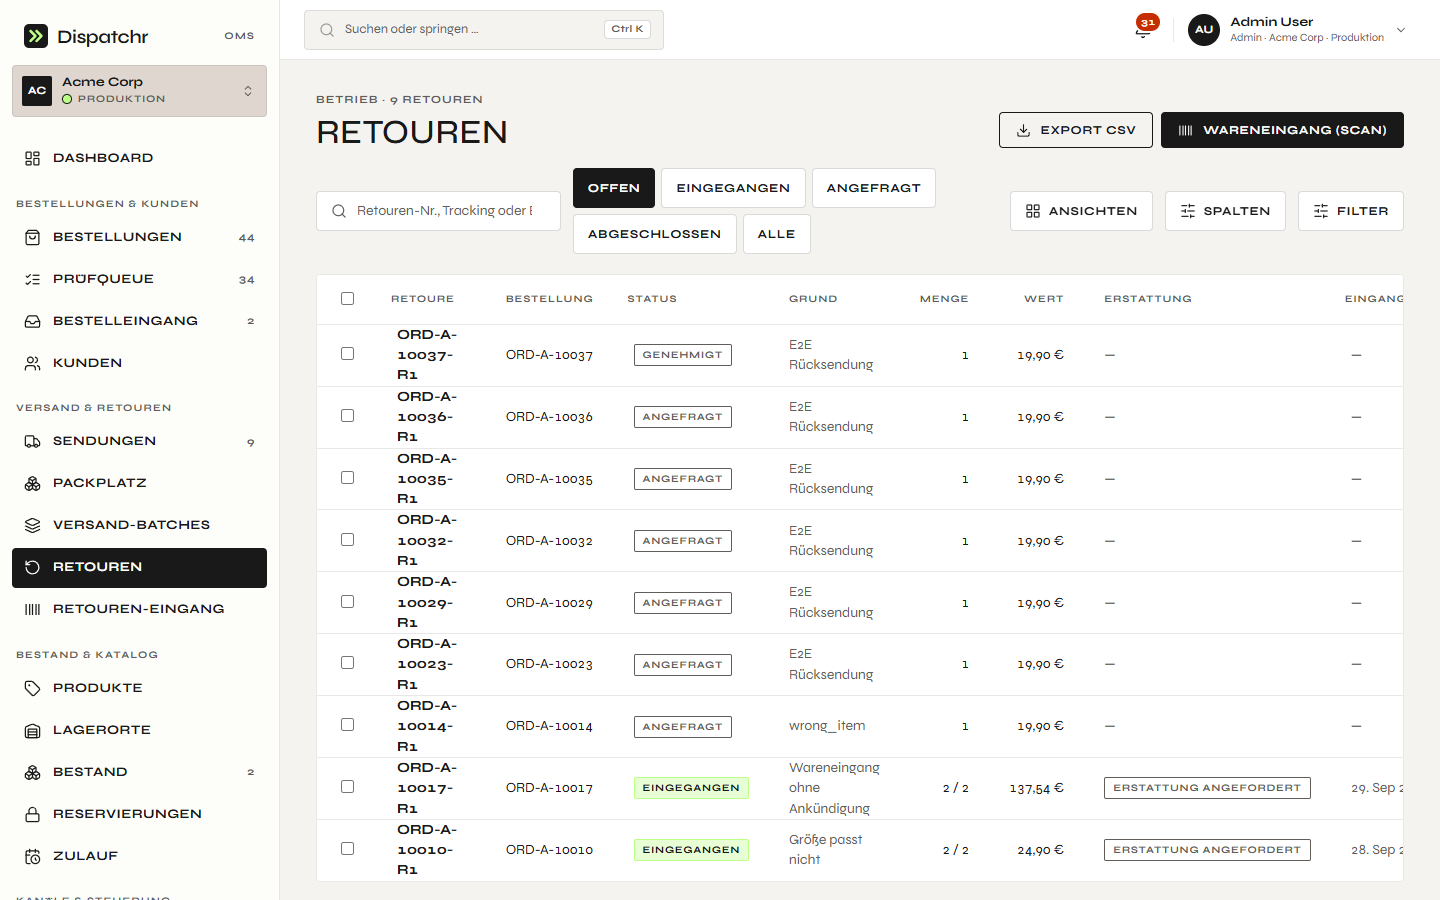Click the Dispatchr logo icon
The image size is (1440, 900).
click(36, 36)
